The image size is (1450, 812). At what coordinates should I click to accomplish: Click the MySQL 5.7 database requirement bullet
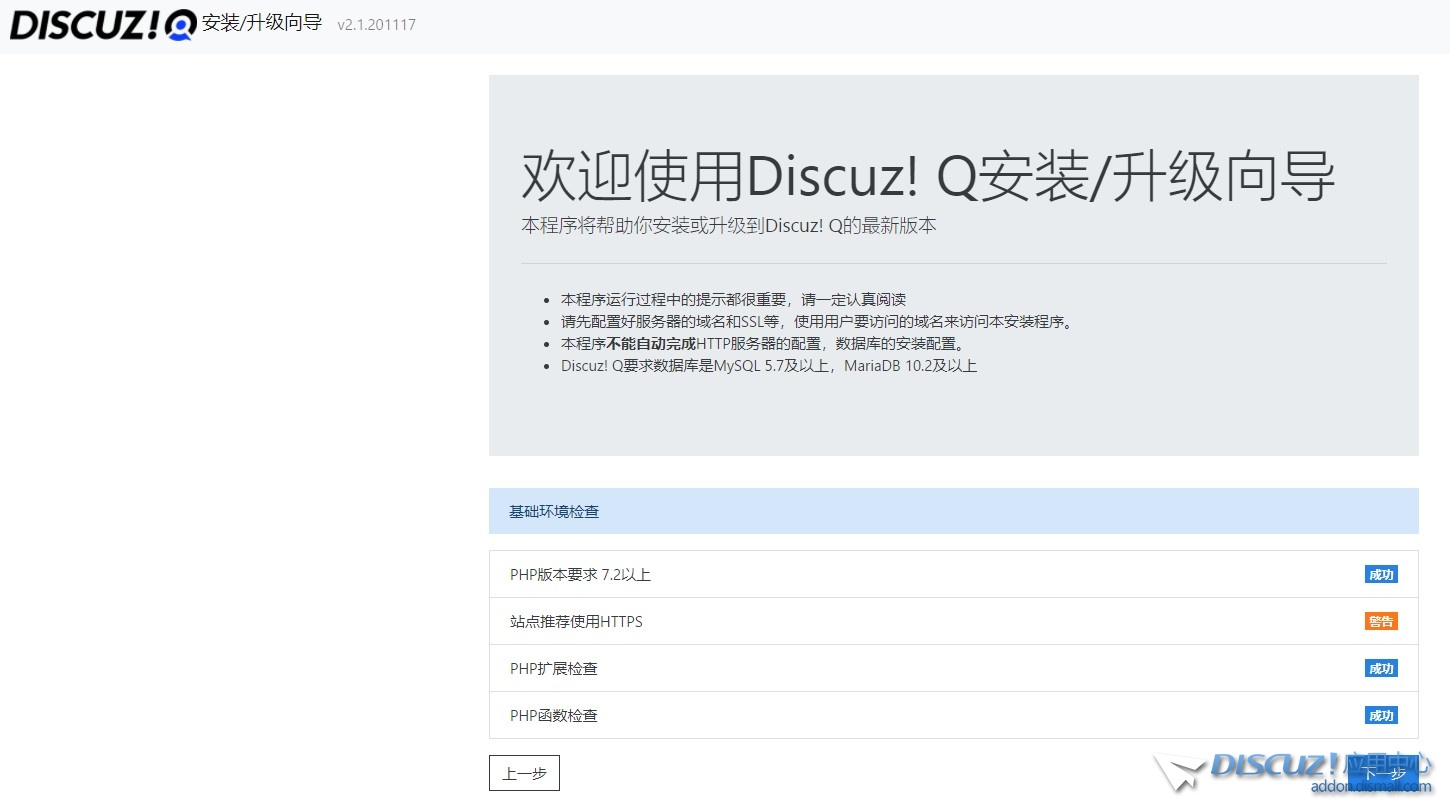click(x=768, y=366)
